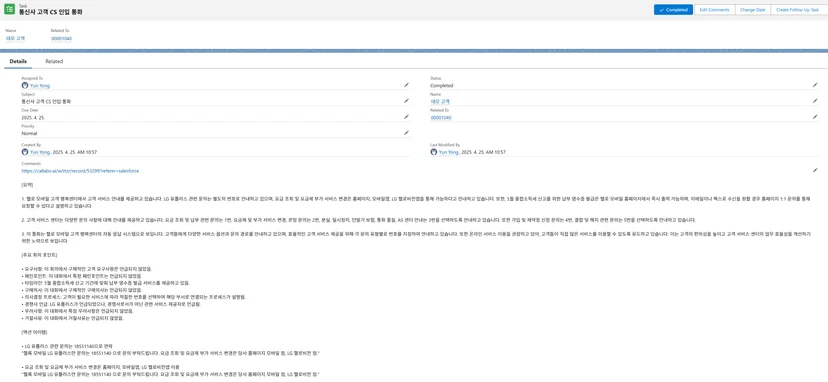
Task: Click Assigned To Yun Yong avatar
Action: 25,85
